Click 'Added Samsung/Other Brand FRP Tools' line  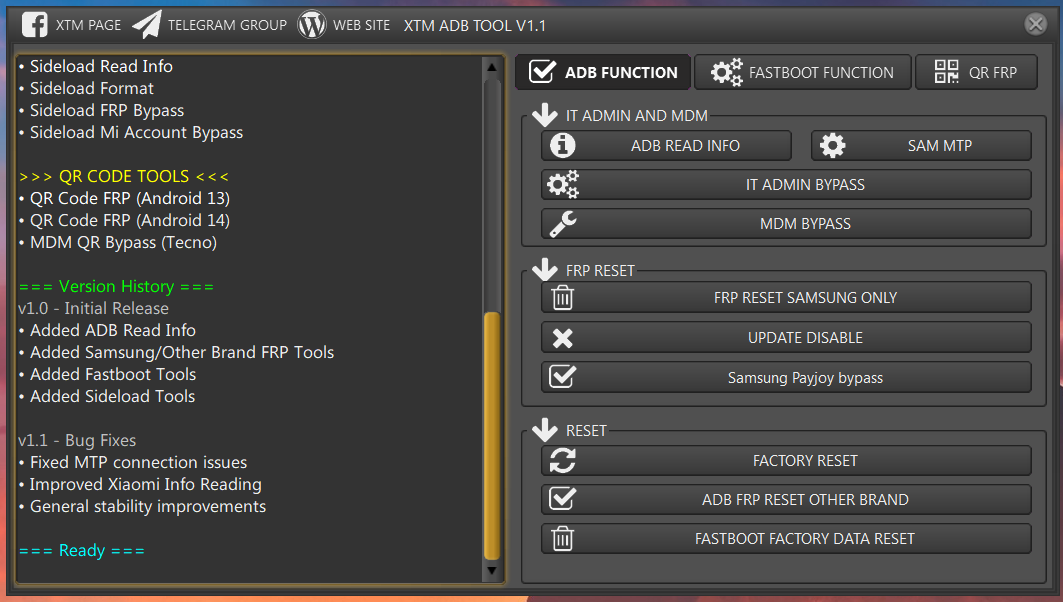pos(182,353)
